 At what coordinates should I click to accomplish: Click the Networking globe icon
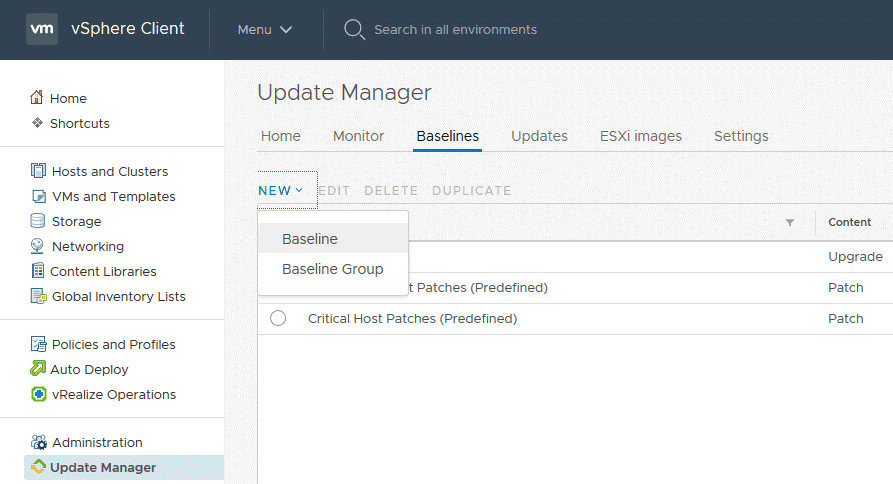click(x=38, y=246)
